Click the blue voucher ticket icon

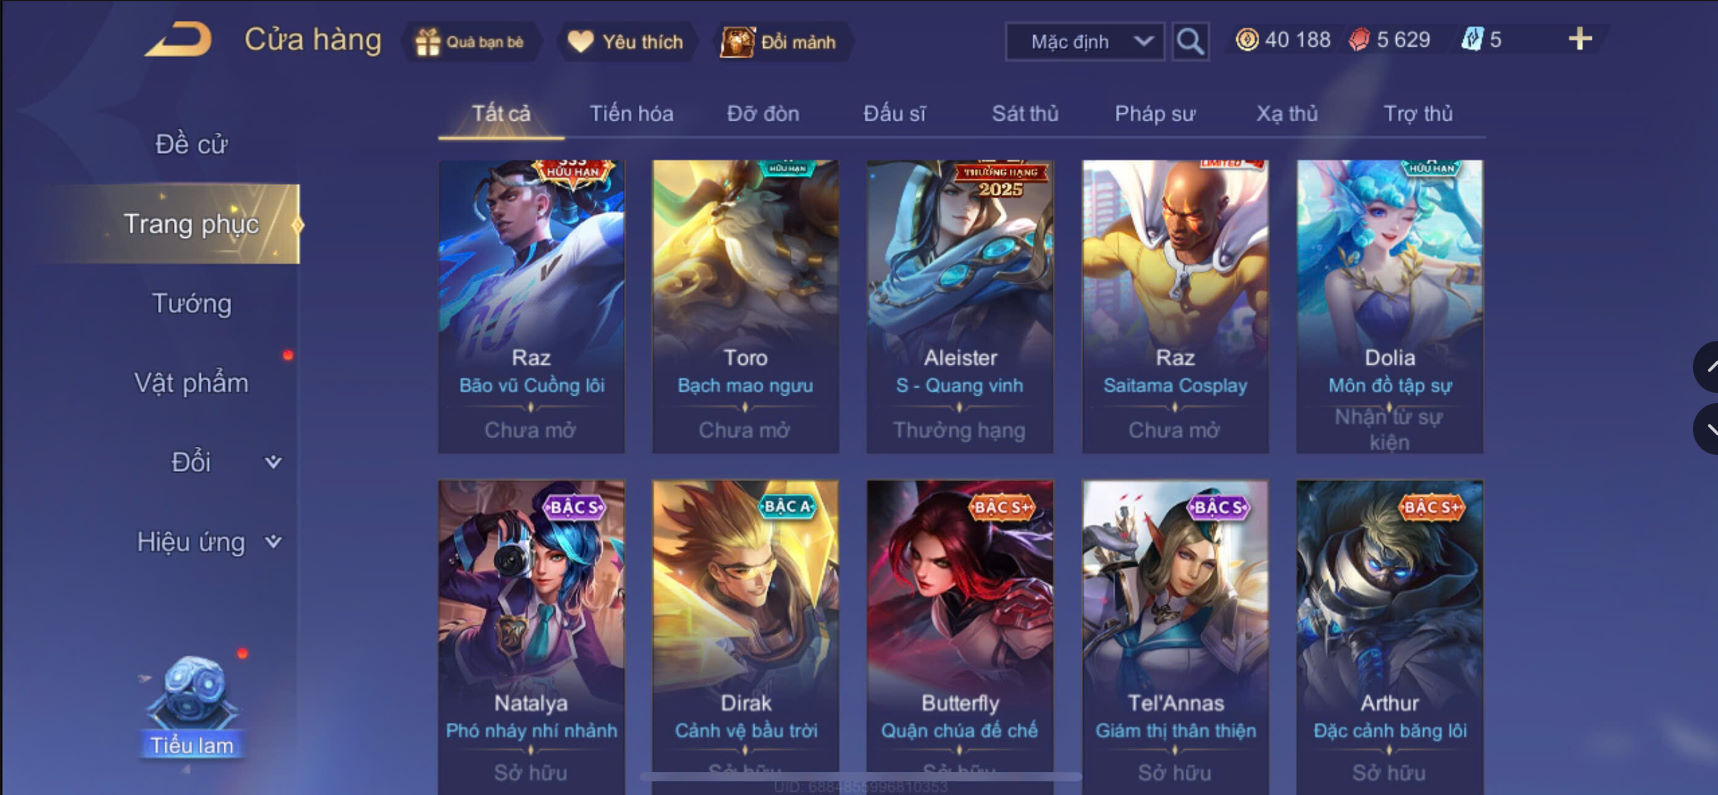click(1472, 40)
